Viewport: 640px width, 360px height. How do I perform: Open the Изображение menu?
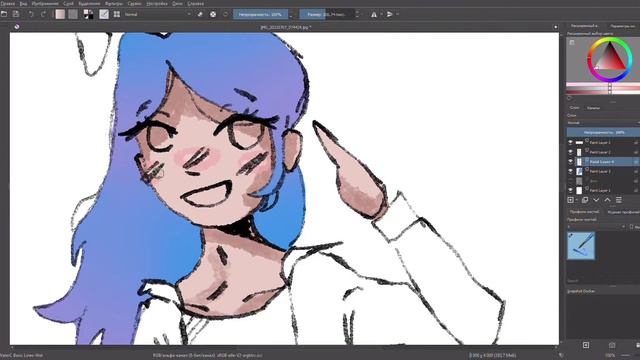coord(45,3)
